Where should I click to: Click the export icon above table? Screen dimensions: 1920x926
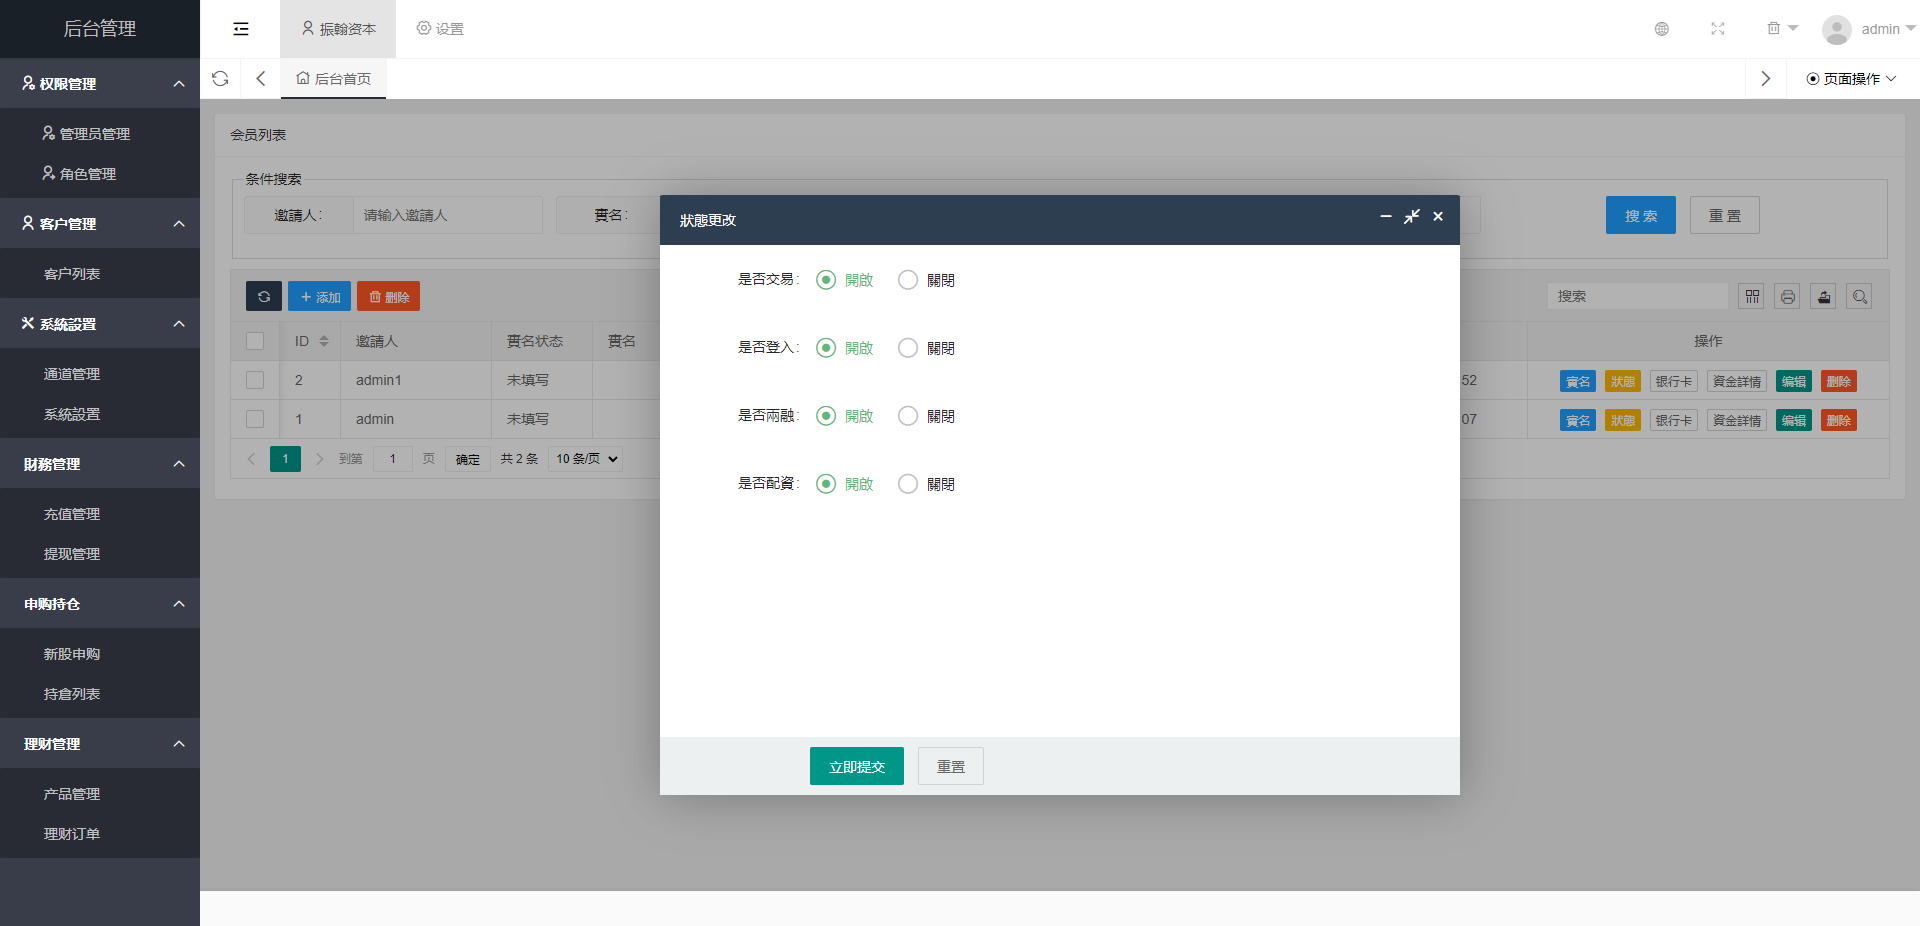click(1823, 297)
